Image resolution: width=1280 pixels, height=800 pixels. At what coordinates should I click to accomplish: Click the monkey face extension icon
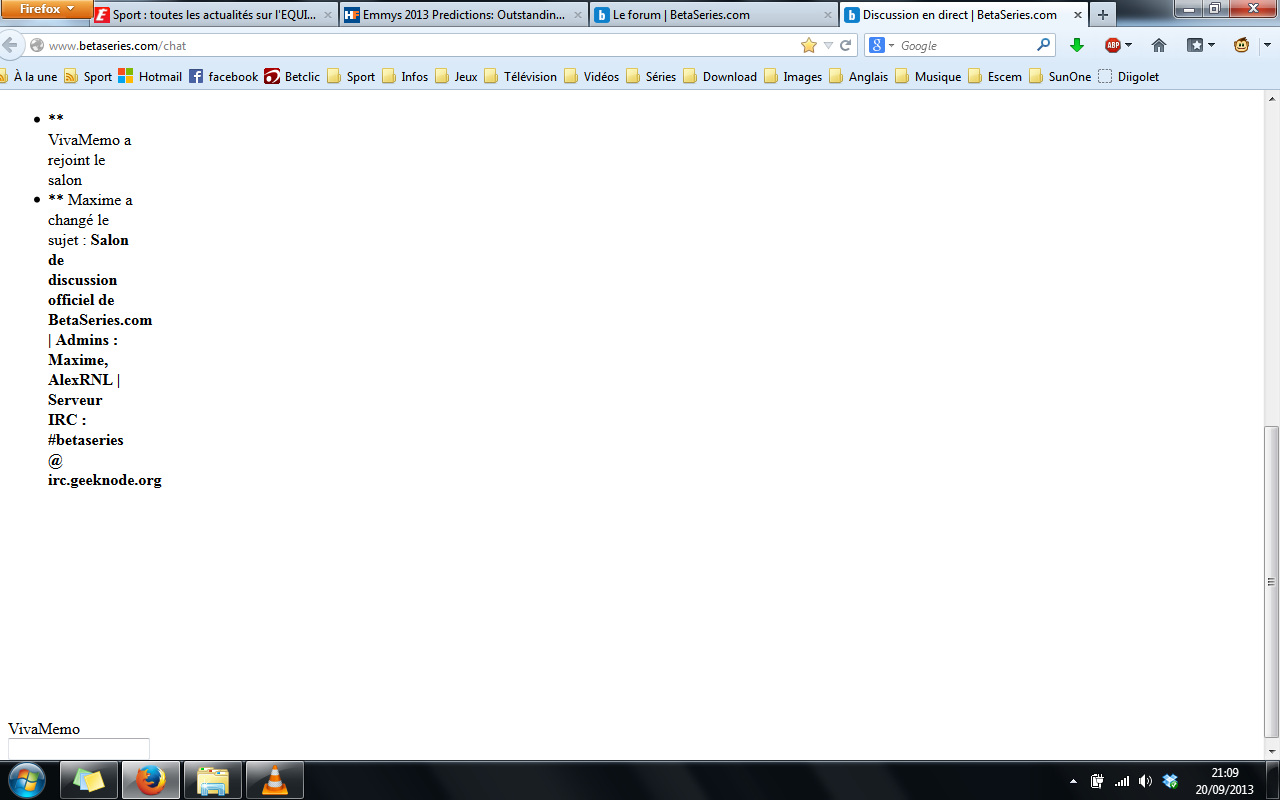(1241, 45)
